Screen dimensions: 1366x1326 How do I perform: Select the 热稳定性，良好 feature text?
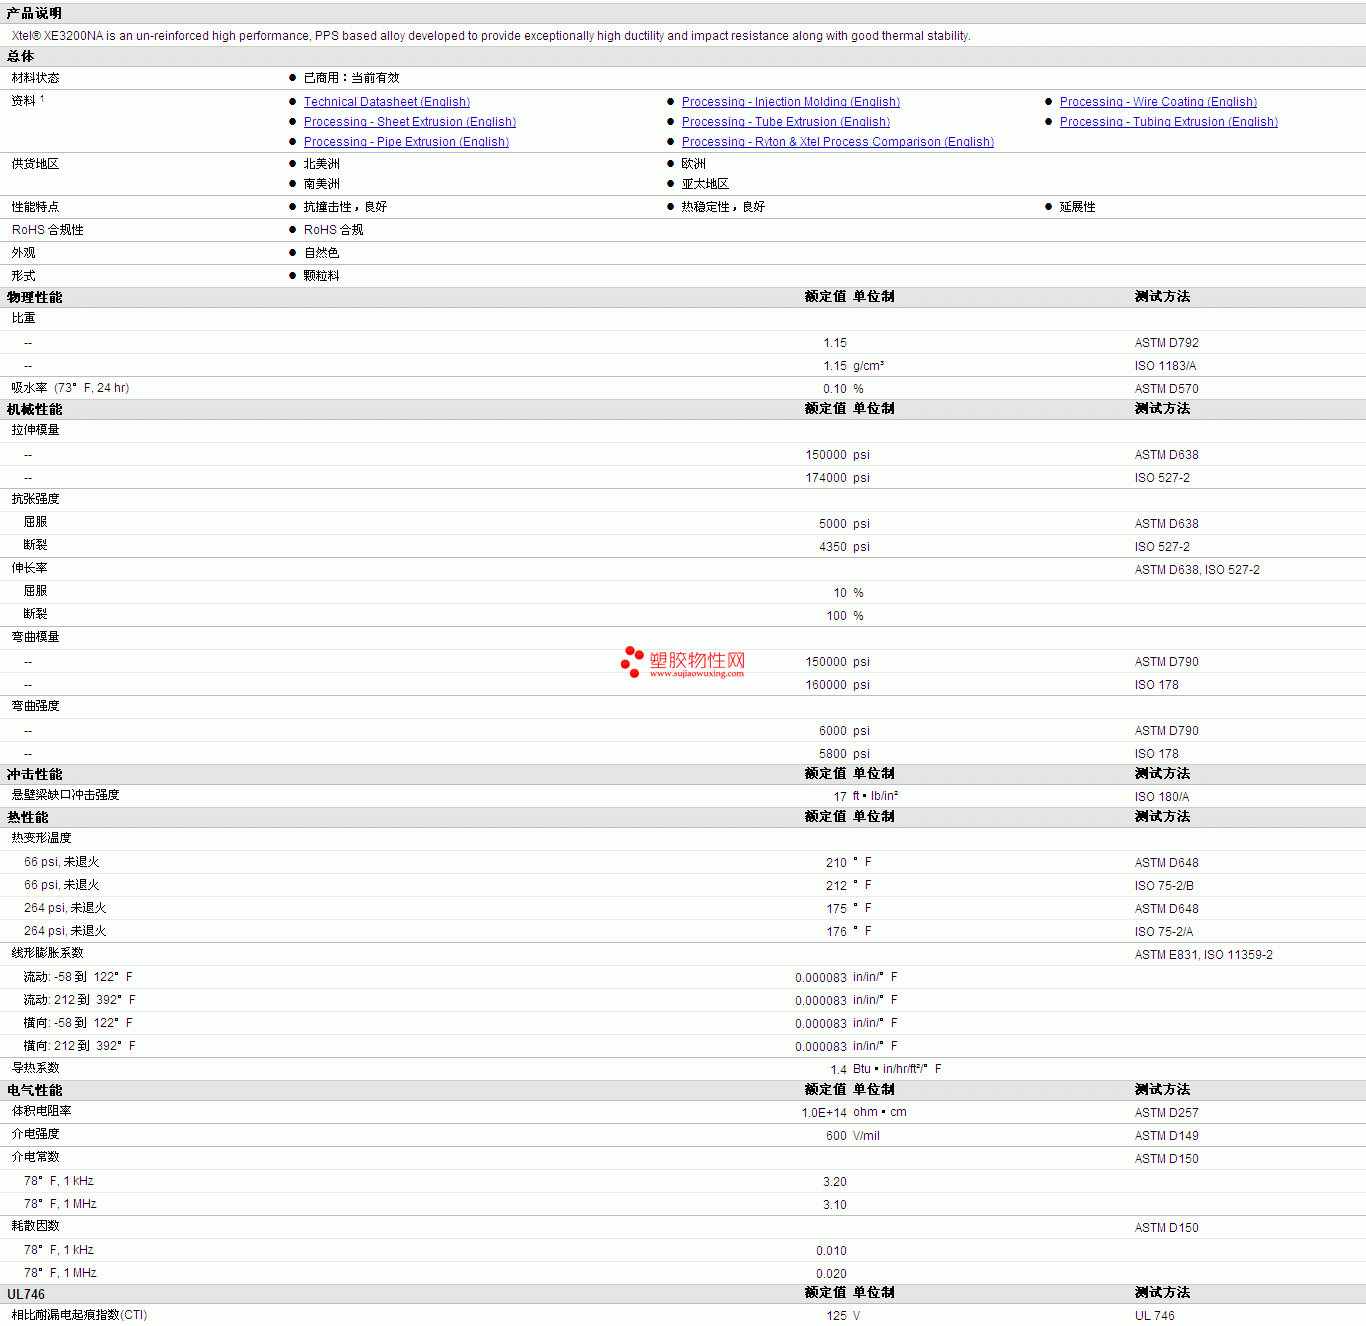724,207
